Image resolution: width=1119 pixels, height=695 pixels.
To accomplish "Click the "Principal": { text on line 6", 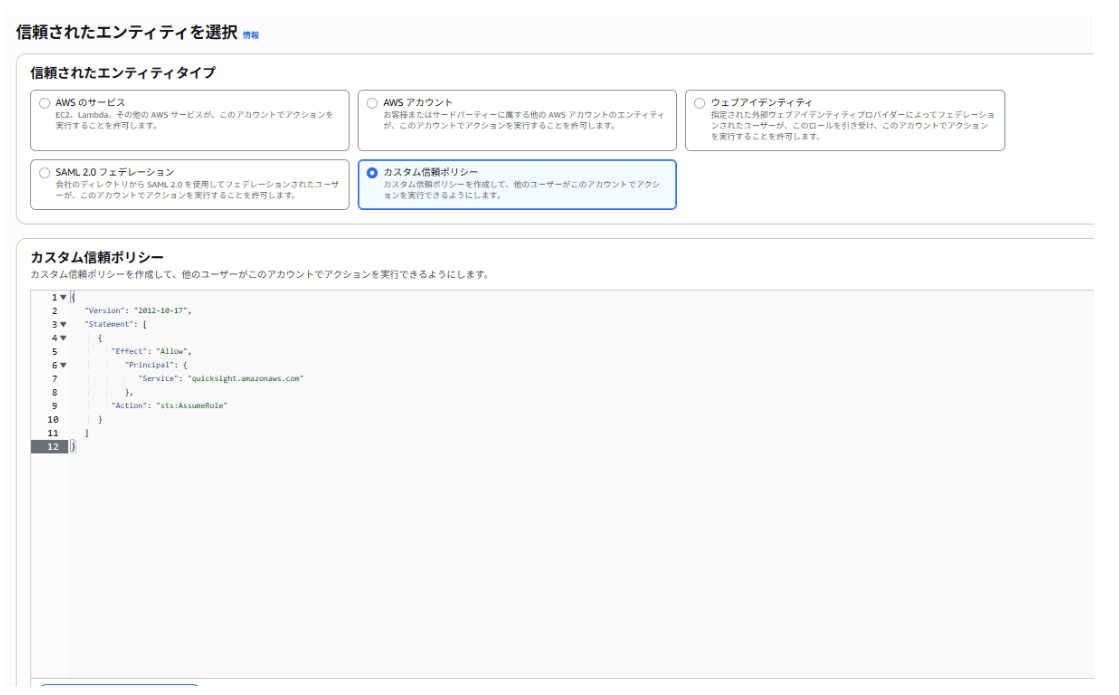I will click(156, 365).
